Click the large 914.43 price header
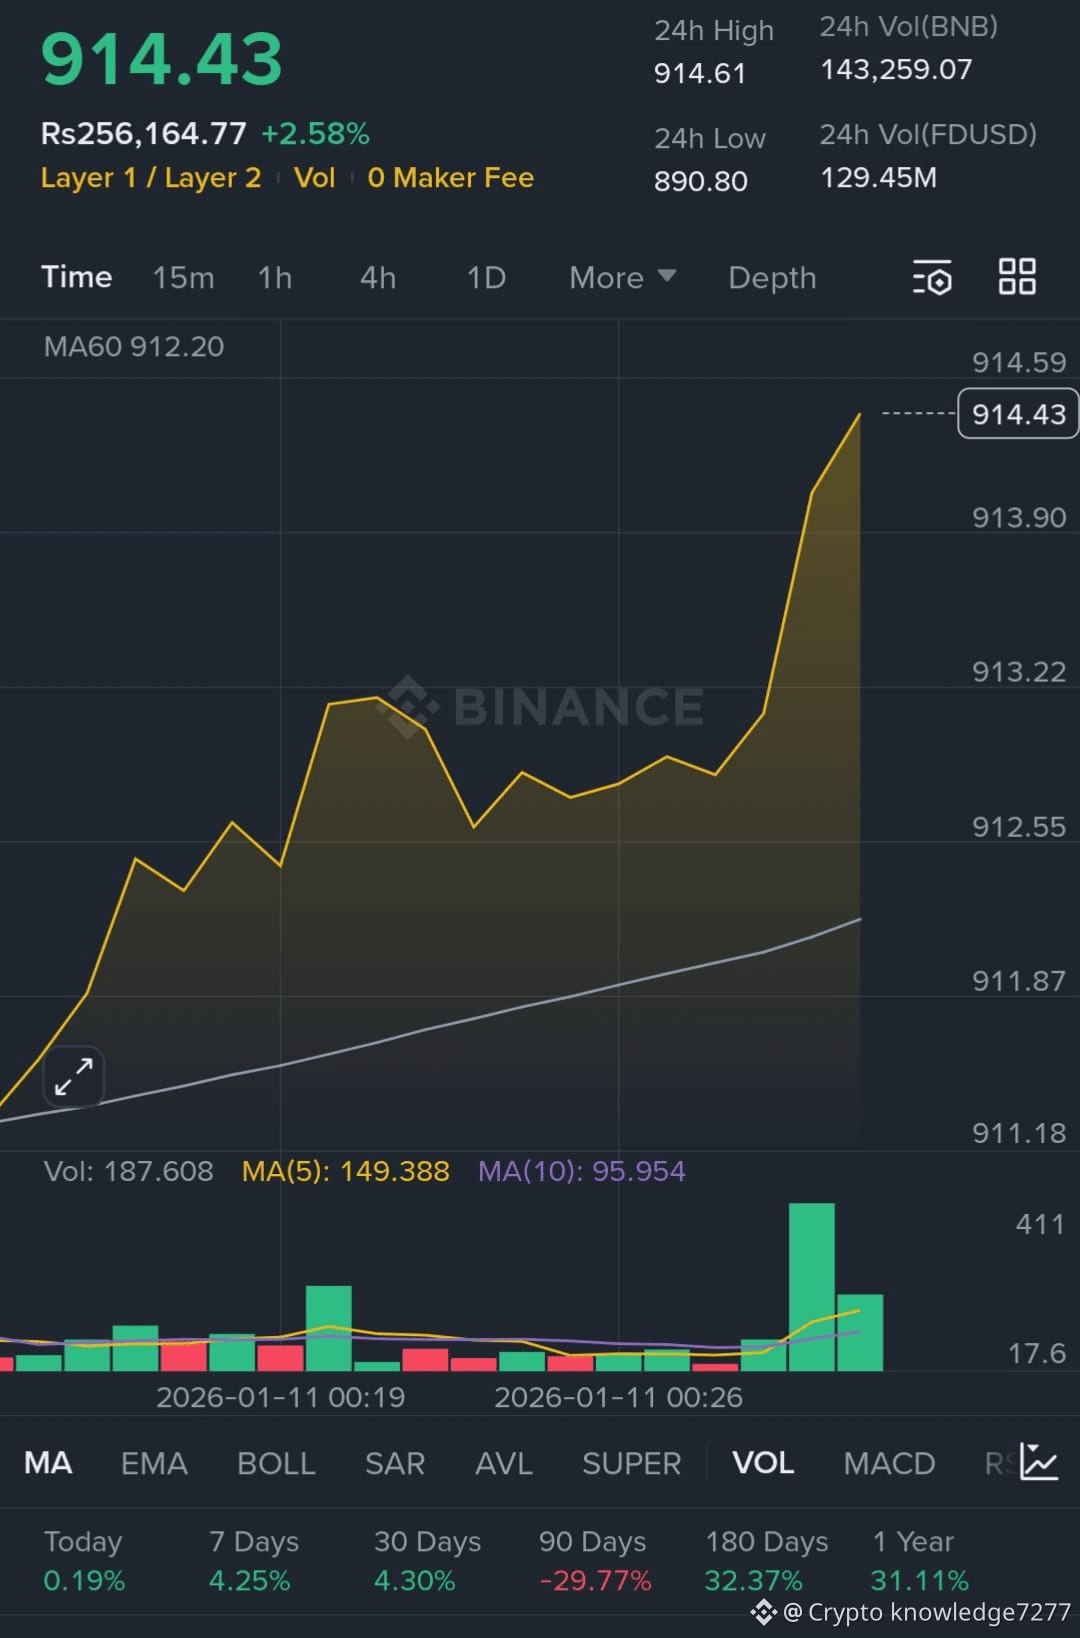The height and width of the screenshot is (1638, 1080). click(x=162, y=60)
